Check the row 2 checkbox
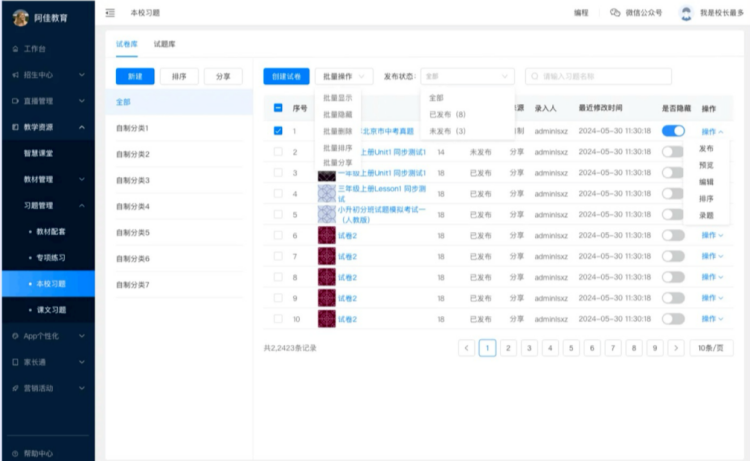Image resolution: width=750 pixels, height=461 pixels. click(x=278, y=152)
